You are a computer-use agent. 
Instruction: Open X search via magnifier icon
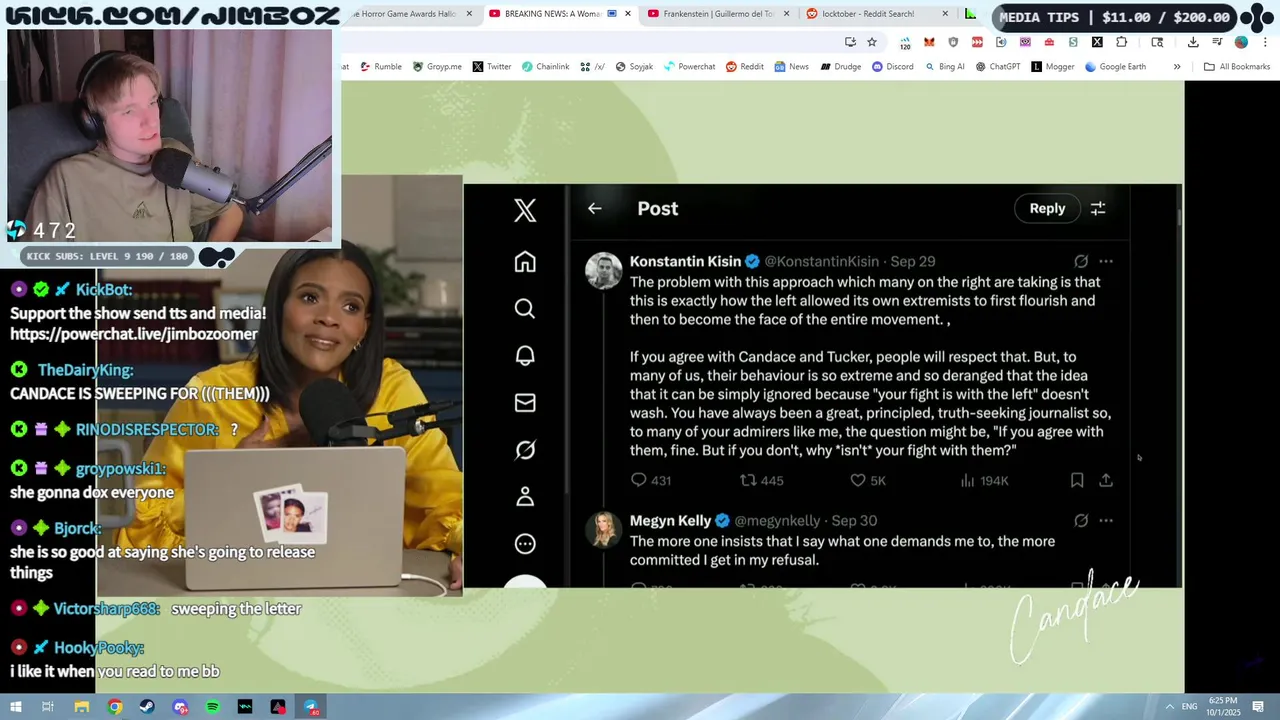point(525,308)
